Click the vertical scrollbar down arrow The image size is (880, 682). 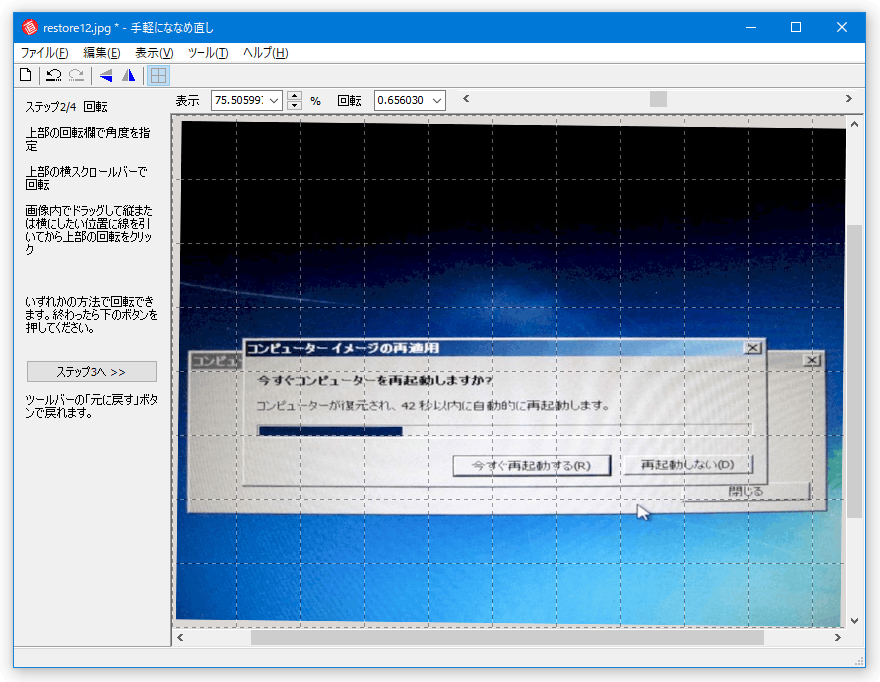[x=854, y=621]
